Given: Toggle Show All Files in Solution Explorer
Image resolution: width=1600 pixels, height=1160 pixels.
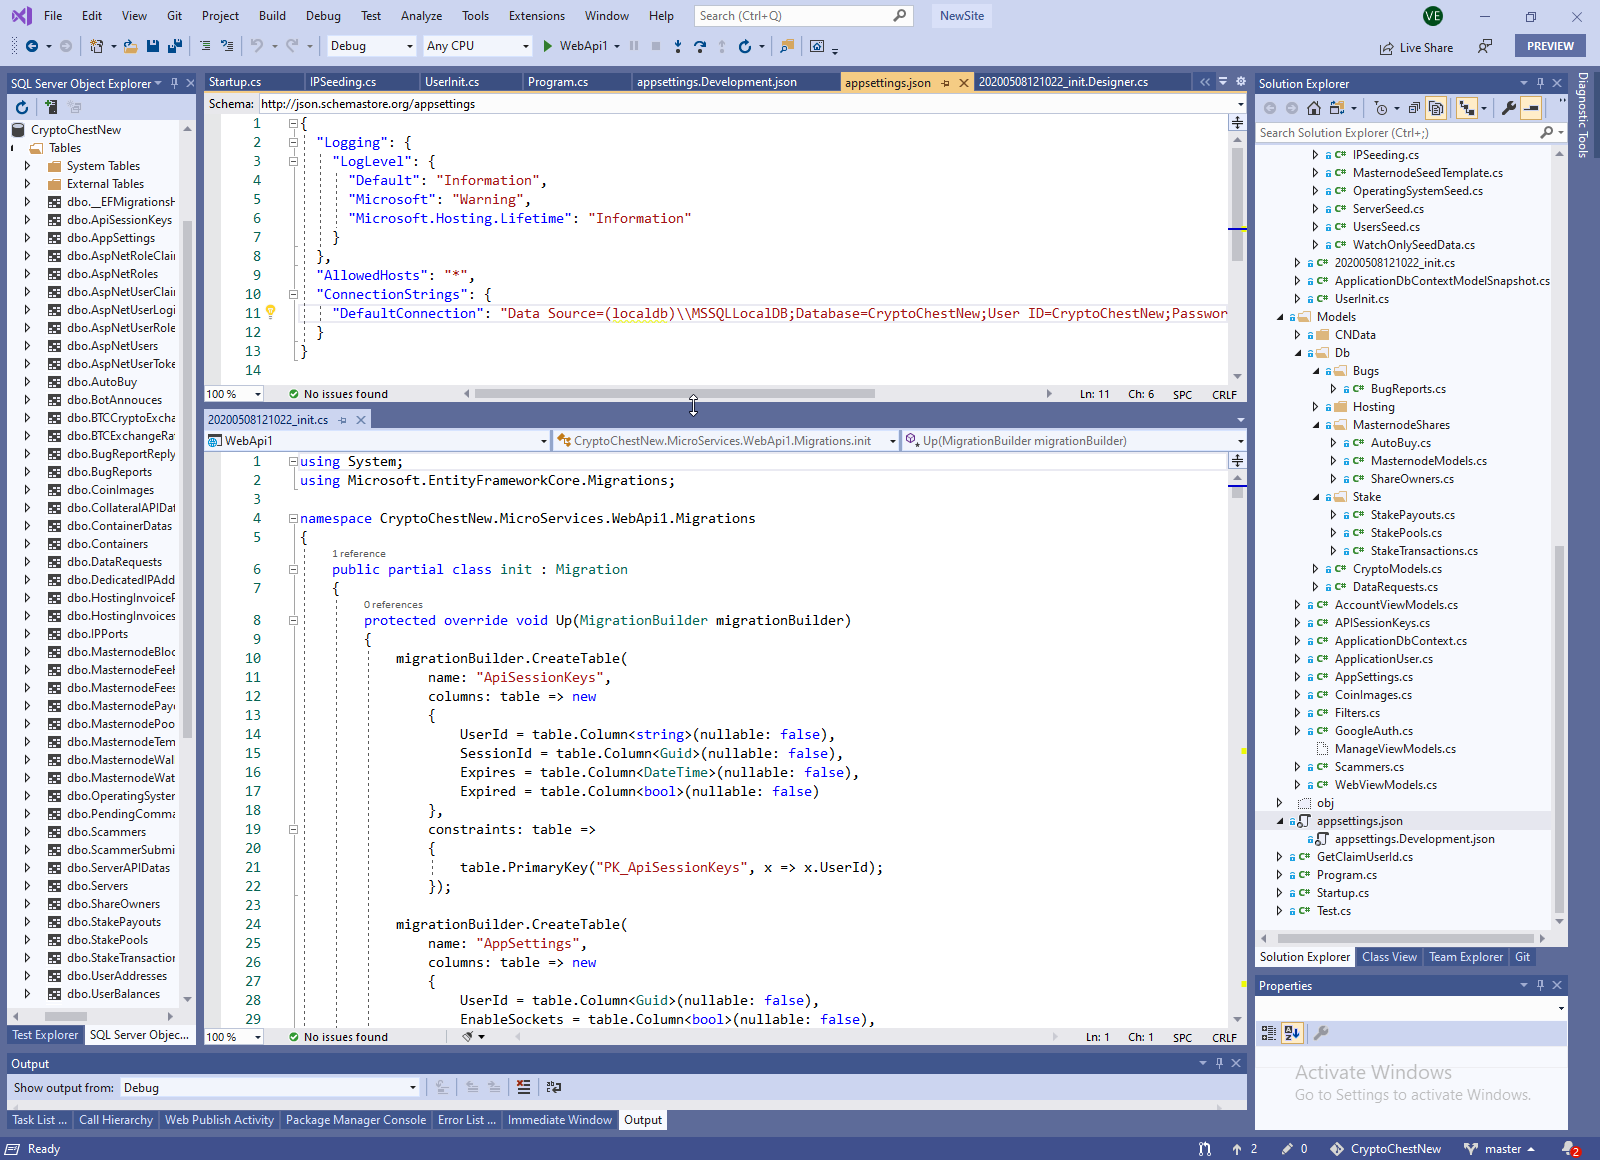Looking at the screenshot, I should pos(1436,108).
